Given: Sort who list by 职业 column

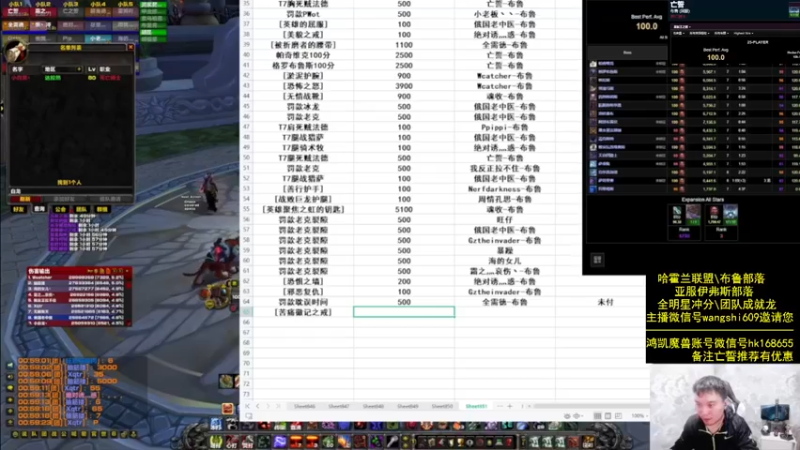Looking at the screenshot, I should click(x=115, y=69).
